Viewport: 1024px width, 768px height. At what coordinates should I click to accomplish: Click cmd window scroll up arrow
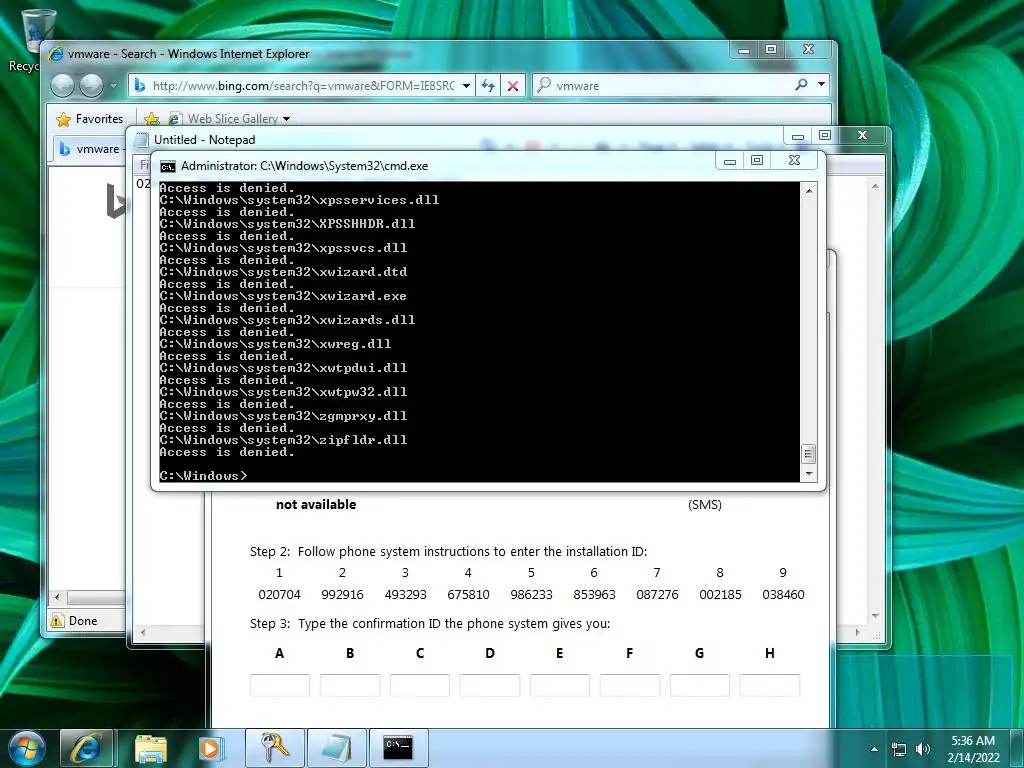(x=808, y=191)
